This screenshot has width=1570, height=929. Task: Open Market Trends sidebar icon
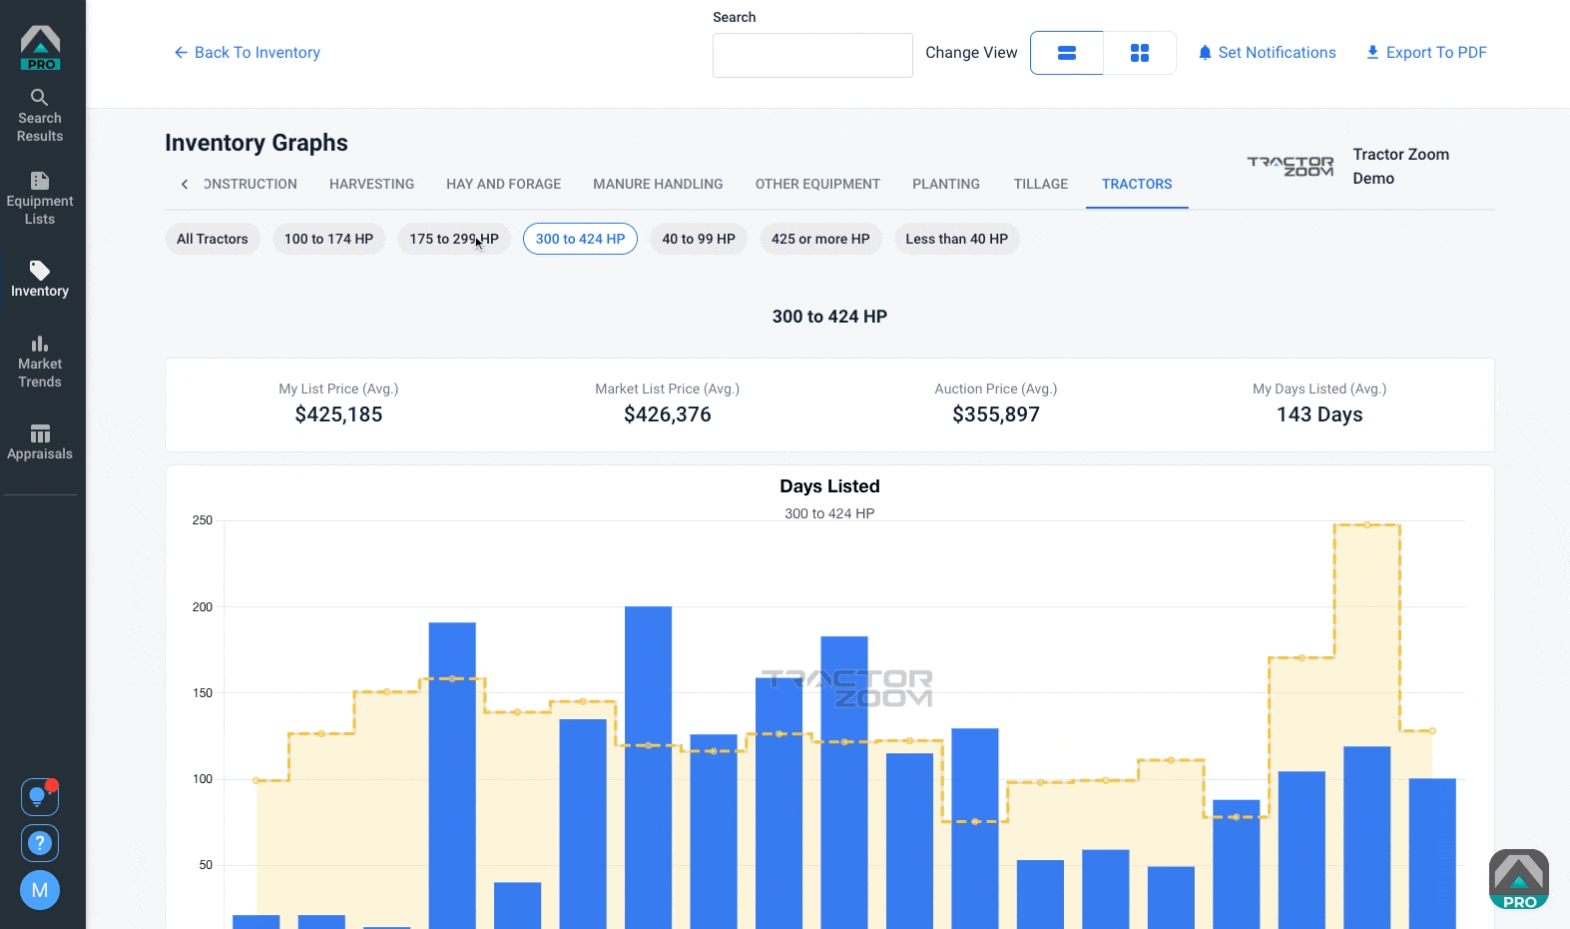click(40, 362)
